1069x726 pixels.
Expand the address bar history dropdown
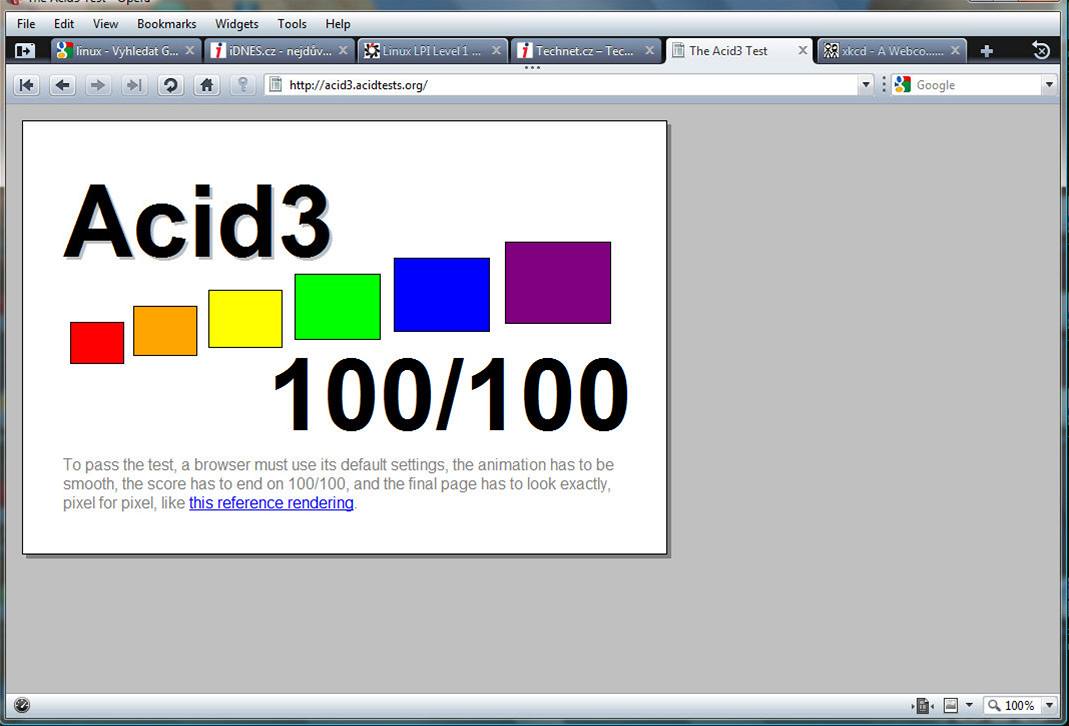pos(866,85)
